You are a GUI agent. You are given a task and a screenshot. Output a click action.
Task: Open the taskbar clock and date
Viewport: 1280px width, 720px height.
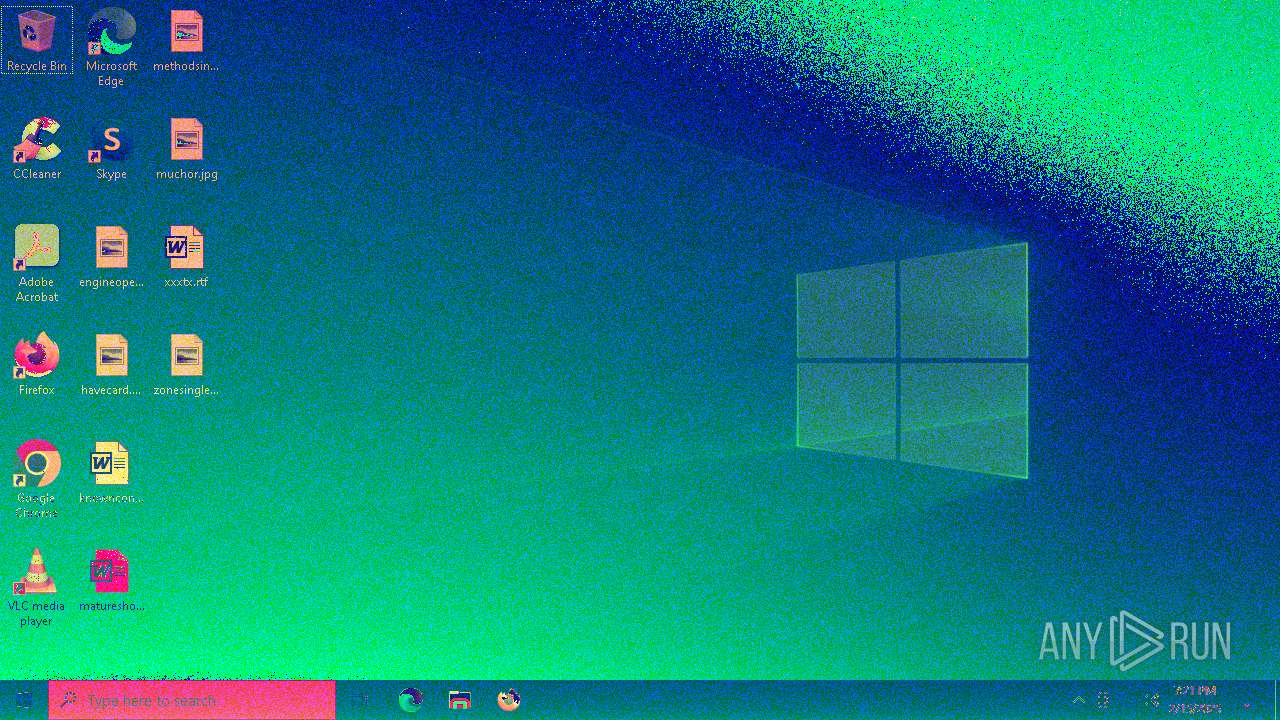click(x=1195, y=700)
